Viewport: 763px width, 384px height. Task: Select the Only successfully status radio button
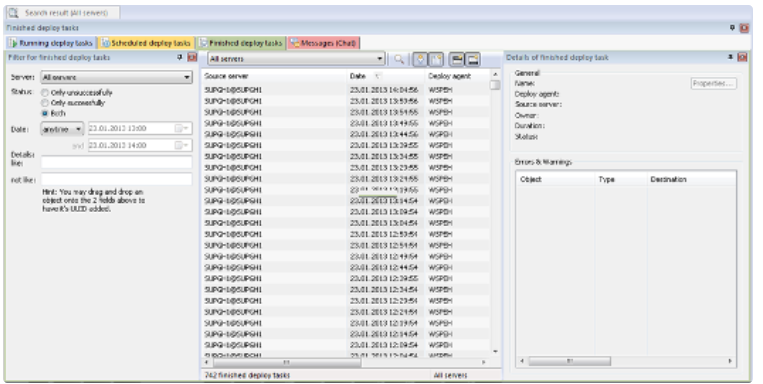point(45,103)
